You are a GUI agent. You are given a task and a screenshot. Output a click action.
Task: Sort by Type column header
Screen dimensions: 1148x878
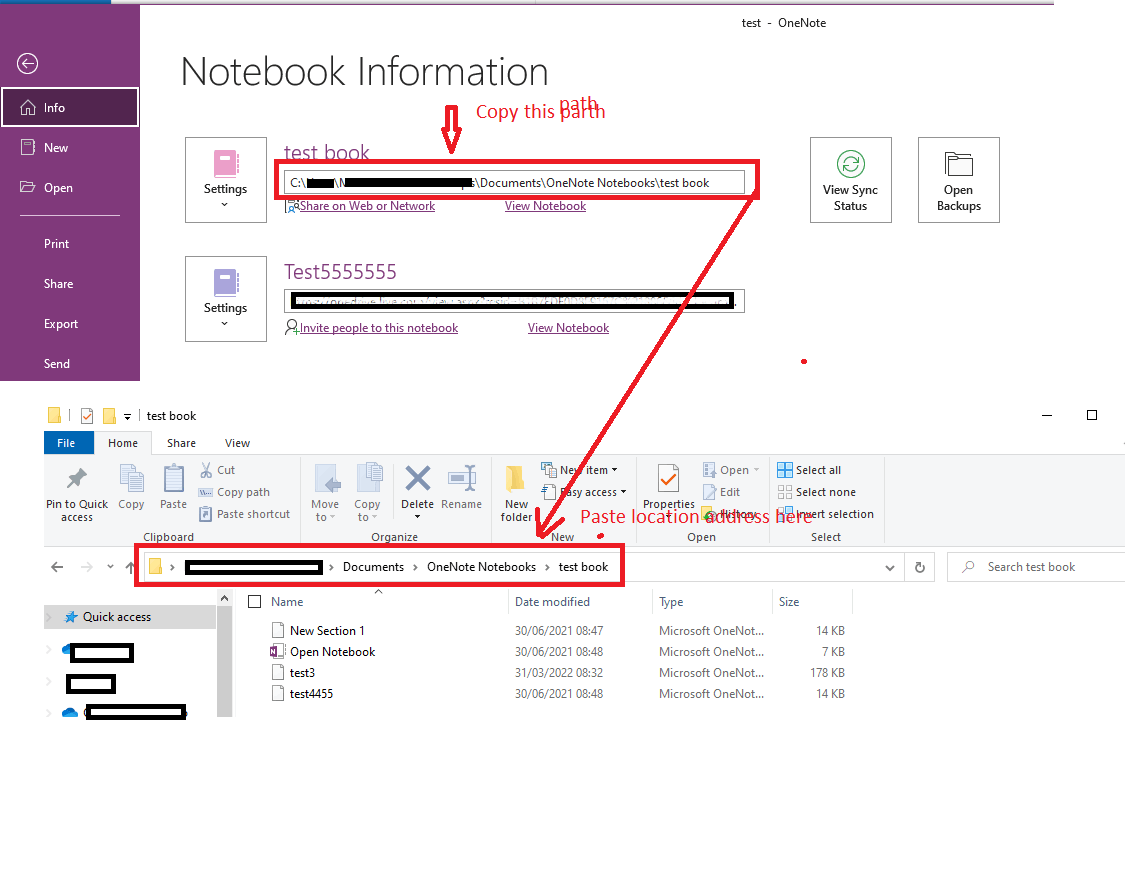click(671, 602)
